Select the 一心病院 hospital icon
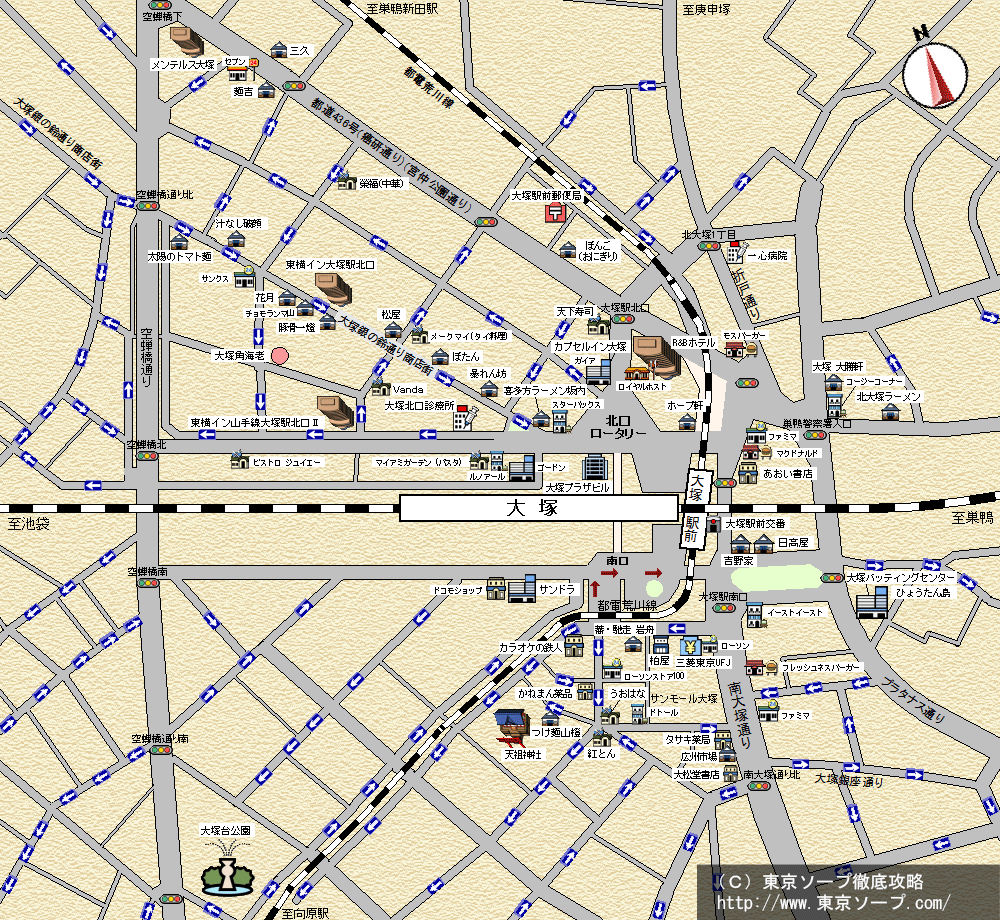This screenshot has width=1000, height=920. coord(735,252)
